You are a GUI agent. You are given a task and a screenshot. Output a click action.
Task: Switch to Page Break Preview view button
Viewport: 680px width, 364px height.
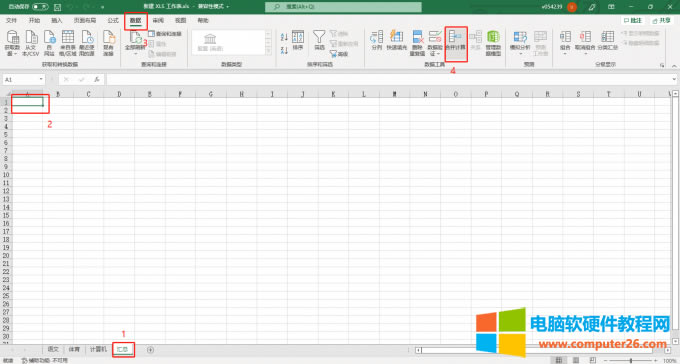coord(592,360)
